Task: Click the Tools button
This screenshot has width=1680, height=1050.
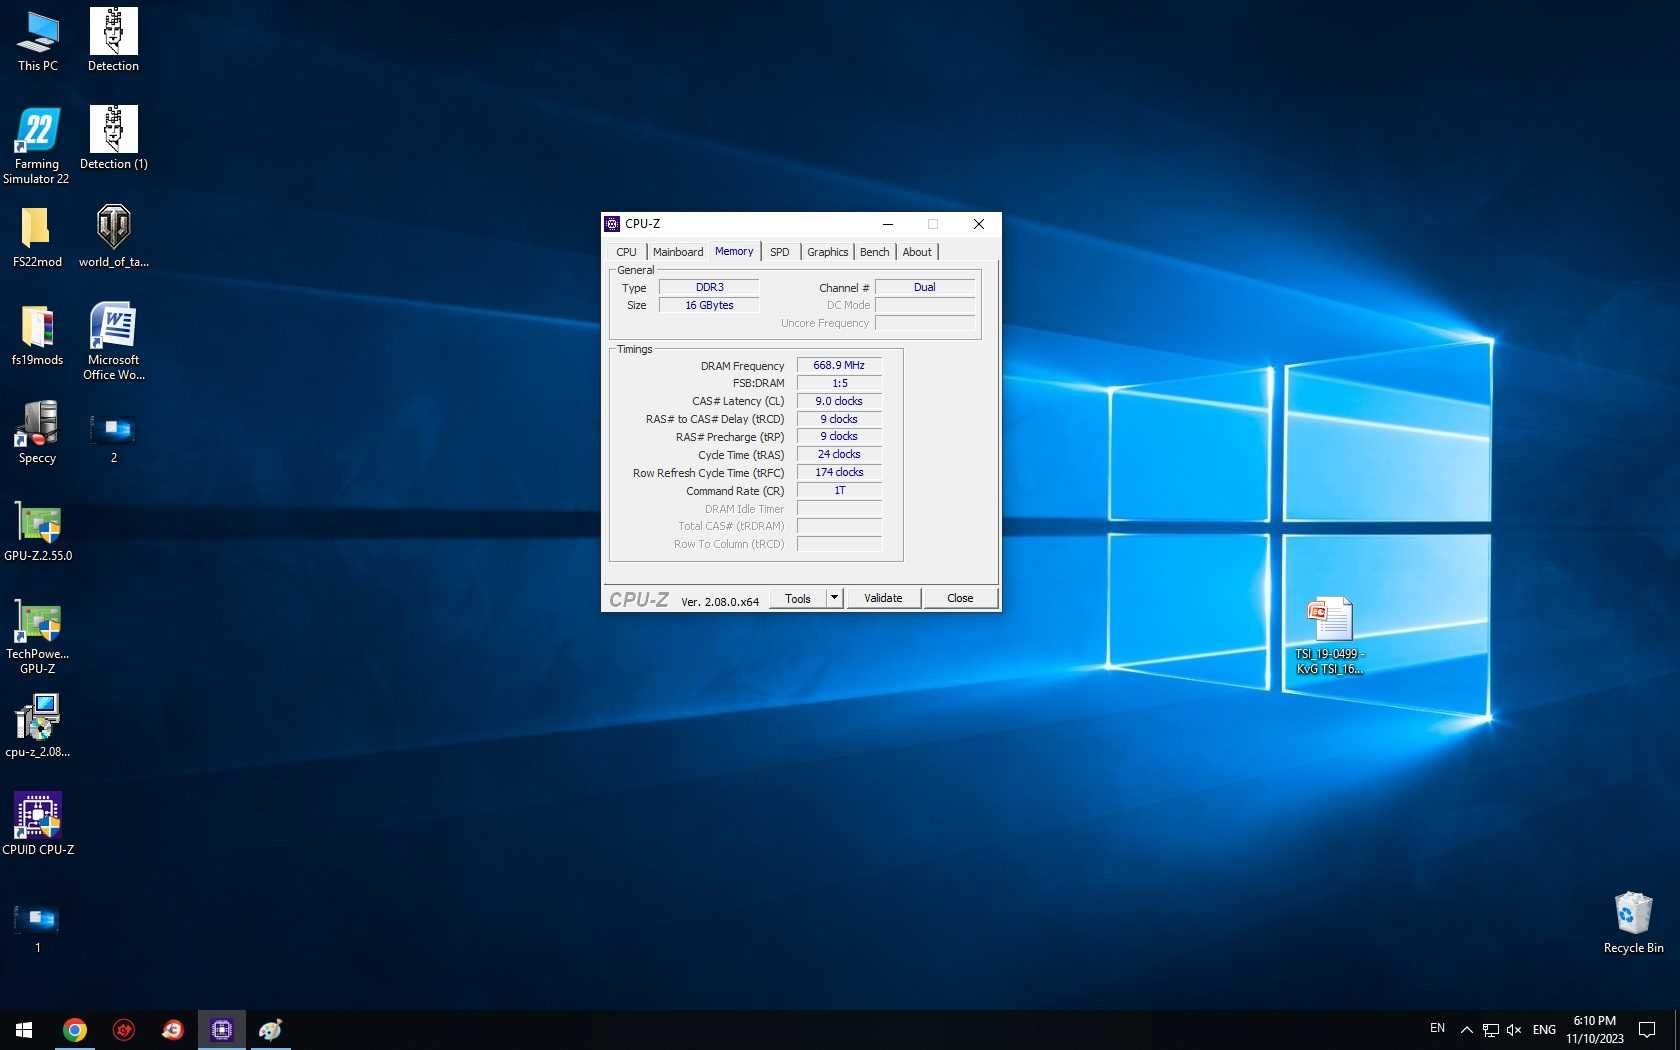Action: pos(798,598)
